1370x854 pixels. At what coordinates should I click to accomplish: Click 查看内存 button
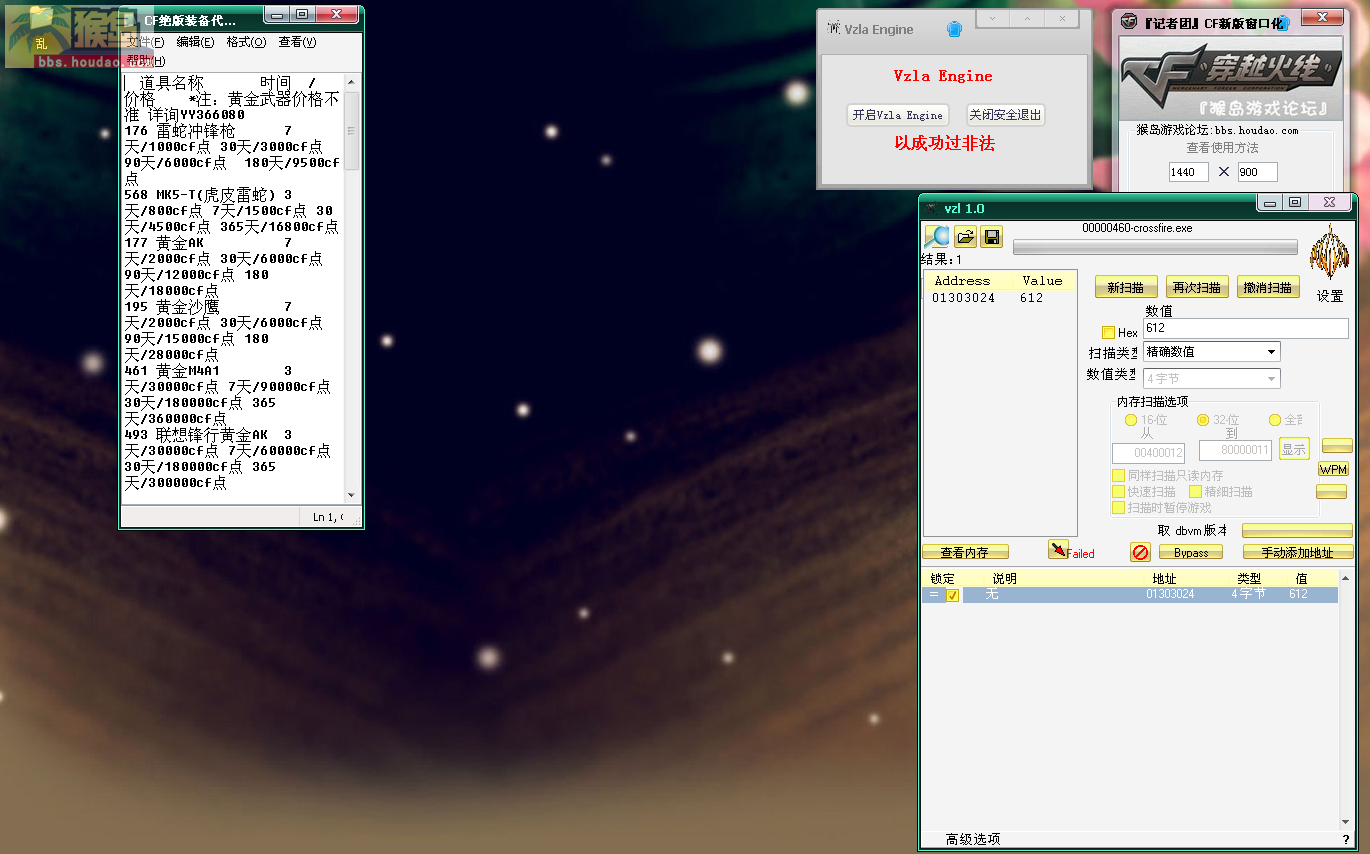click(x=965, y=552)
